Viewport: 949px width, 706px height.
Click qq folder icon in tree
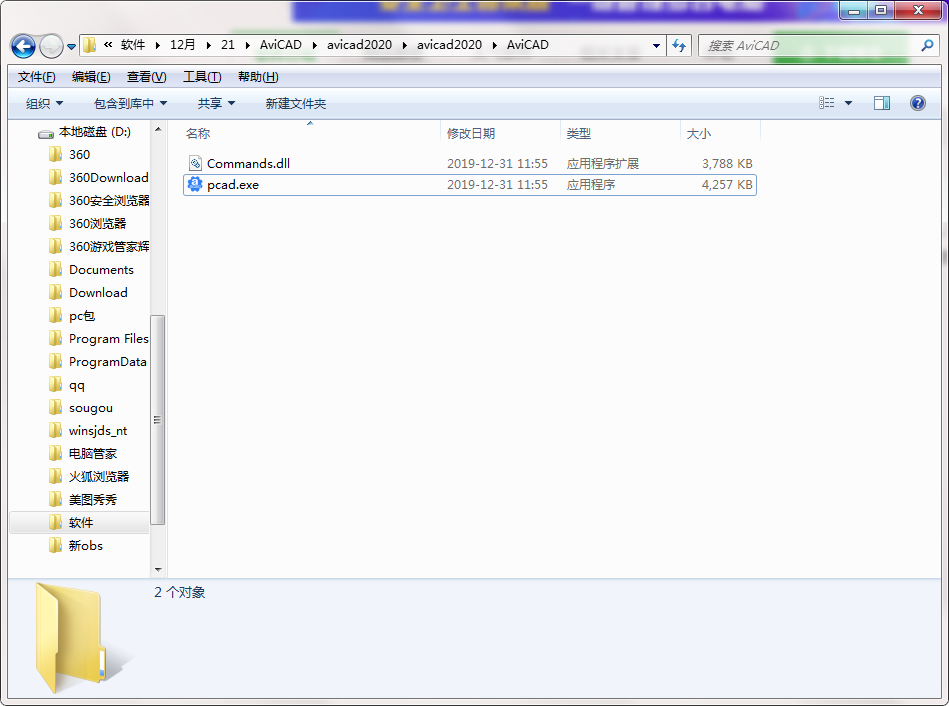click(55, 384)
